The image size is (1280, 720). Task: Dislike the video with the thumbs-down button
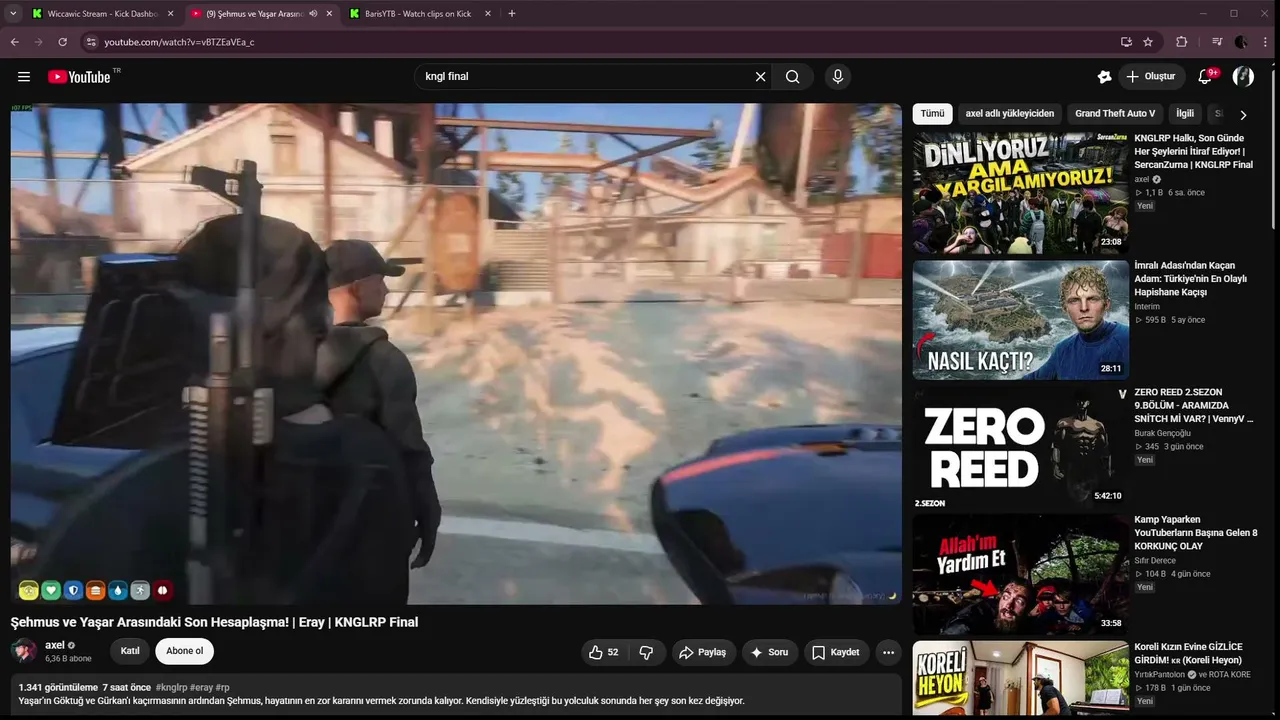[x=646, y=652]
